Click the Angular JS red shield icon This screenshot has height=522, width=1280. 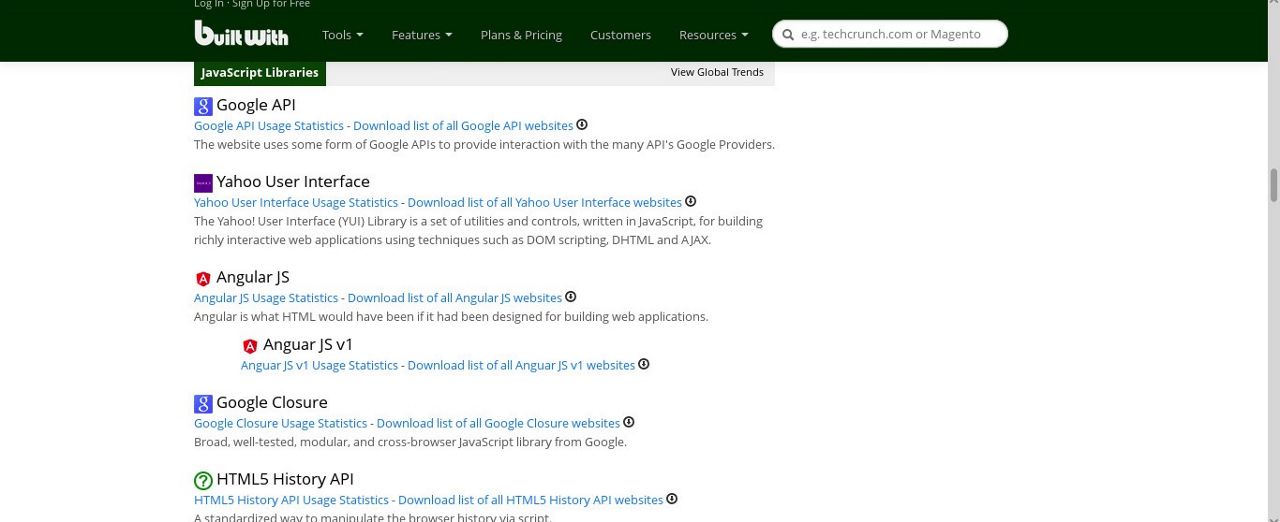203,279
